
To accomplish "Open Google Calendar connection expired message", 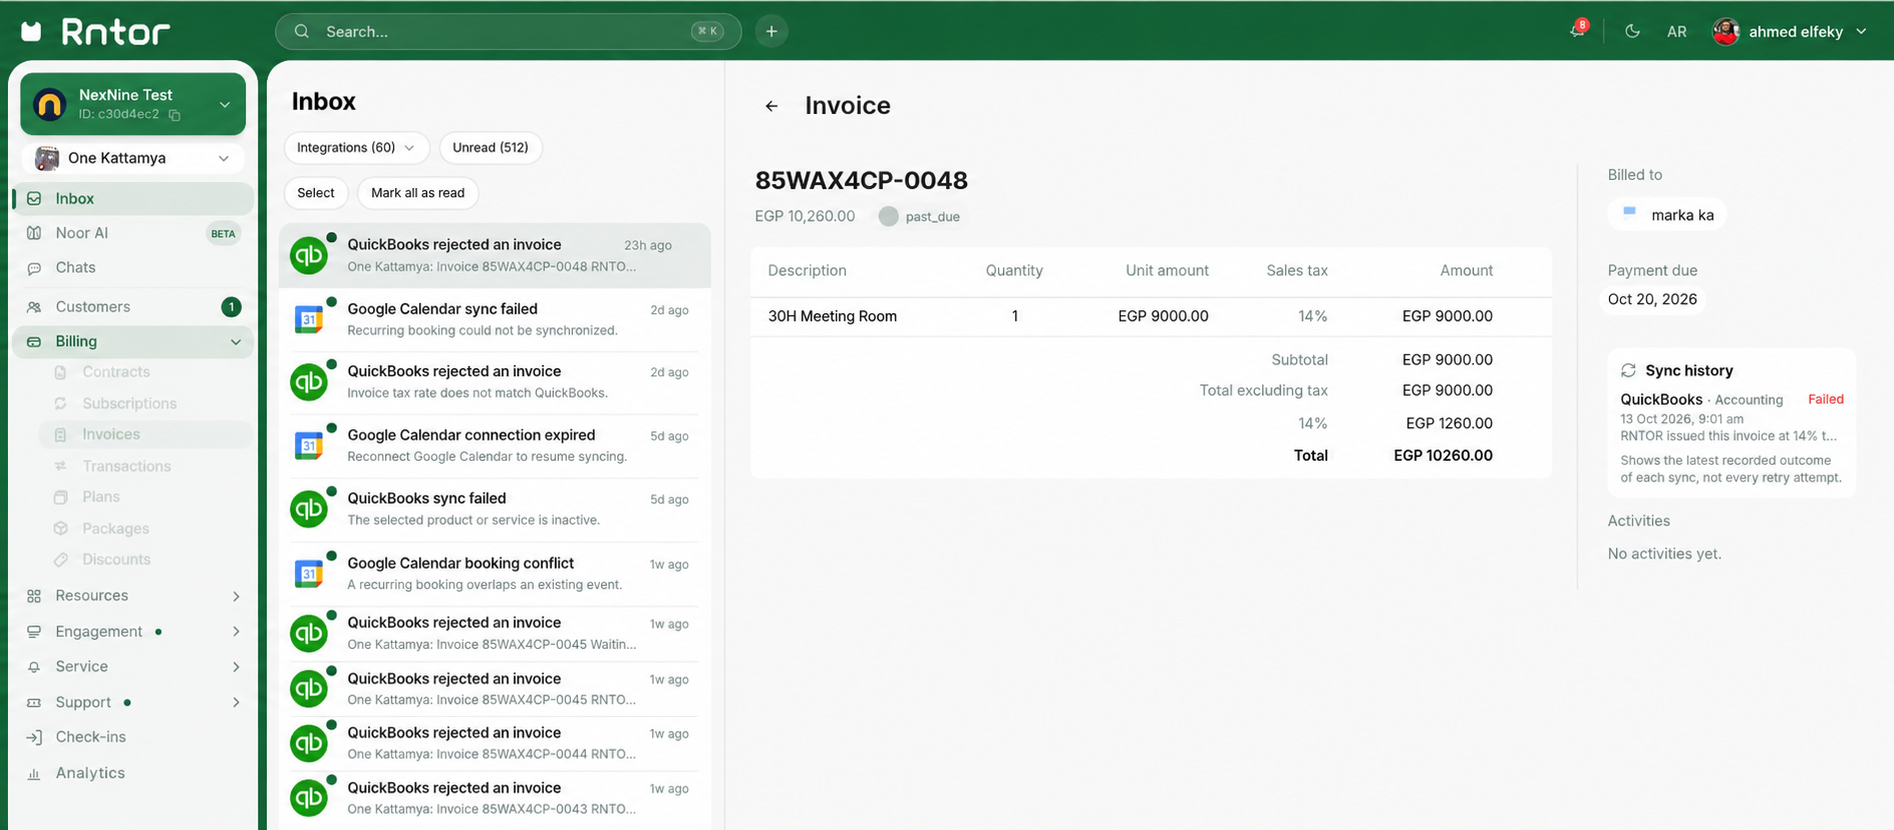I will tap(495, 445).
